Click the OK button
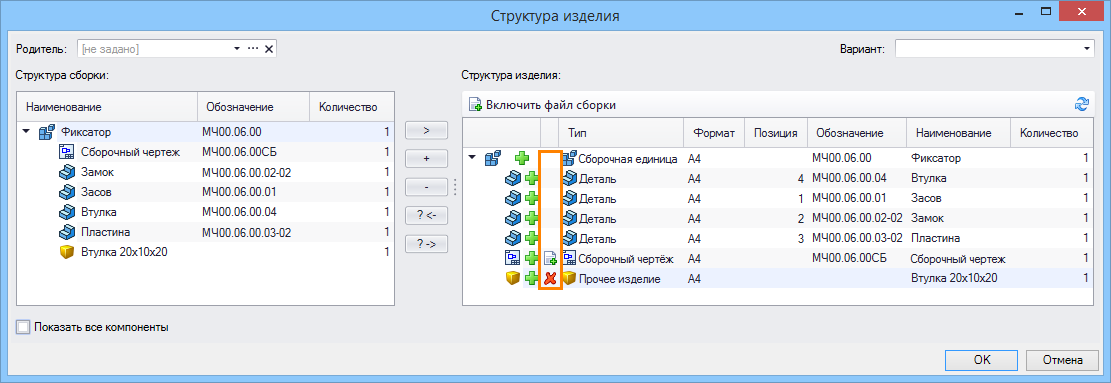The height and width of the screenshot is (383, 1111). pos(982,360)
